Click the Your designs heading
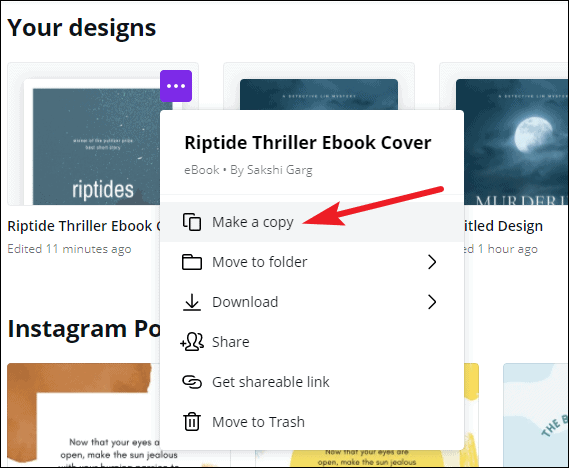The image size is (569, 468). coord(82,28)
